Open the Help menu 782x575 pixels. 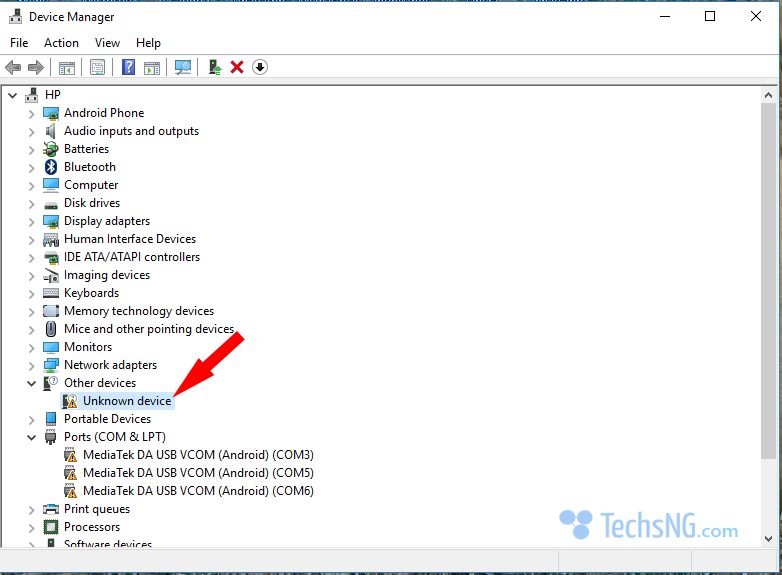click(148, 43)
